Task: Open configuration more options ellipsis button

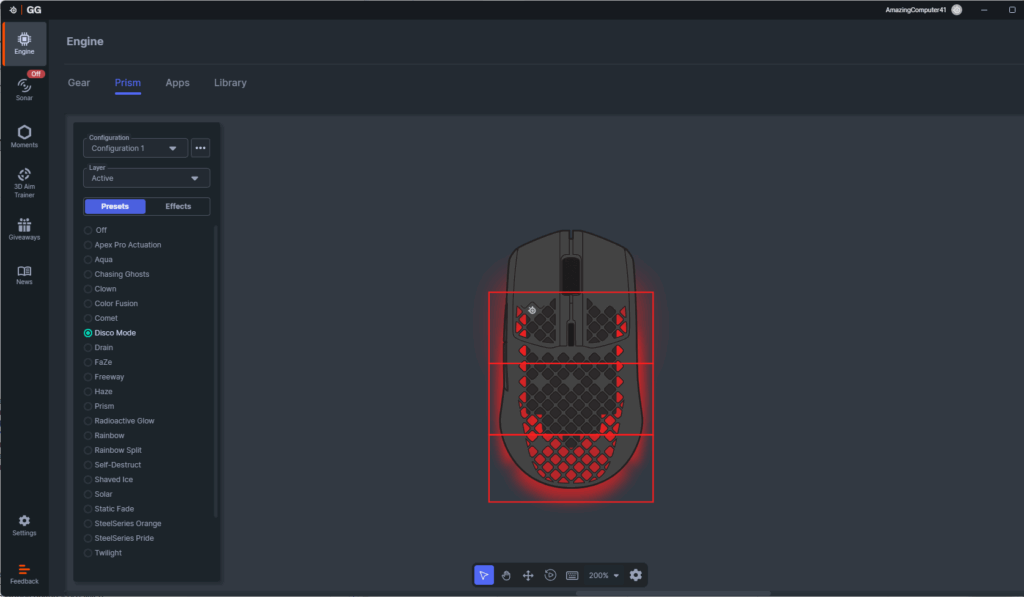Action: (200, 148)
